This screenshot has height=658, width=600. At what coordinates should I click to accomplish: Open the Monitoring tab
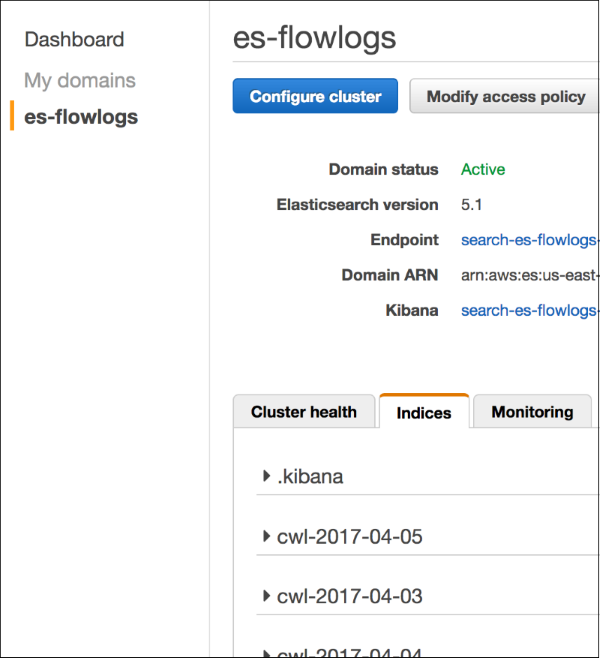[532, 412]
